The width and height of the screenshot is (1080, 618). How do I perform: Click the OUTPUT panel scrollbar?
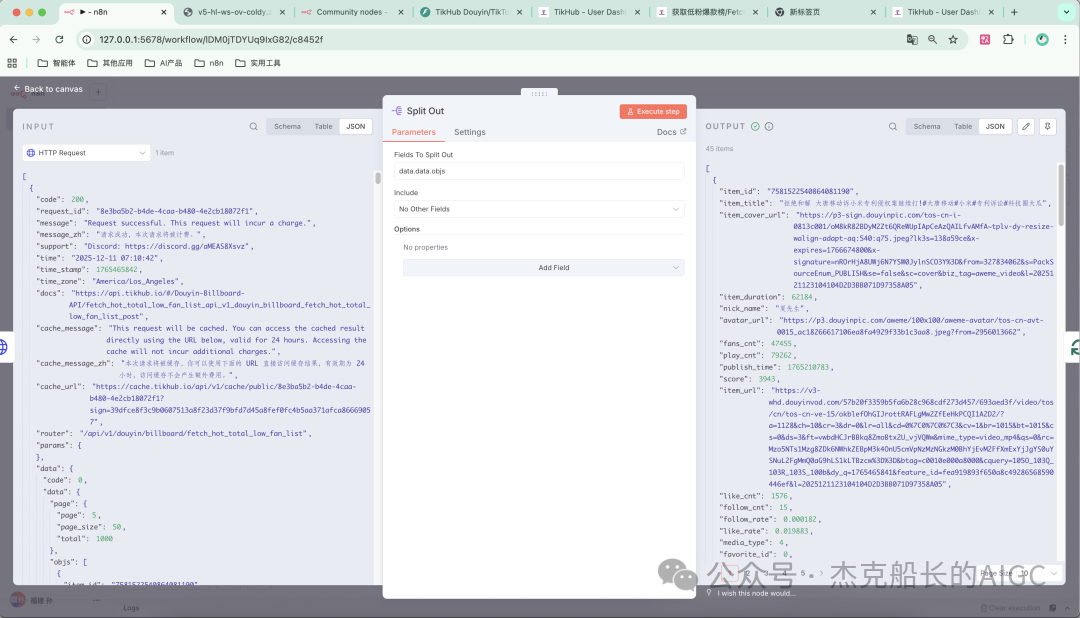[x=1061, y=194]
